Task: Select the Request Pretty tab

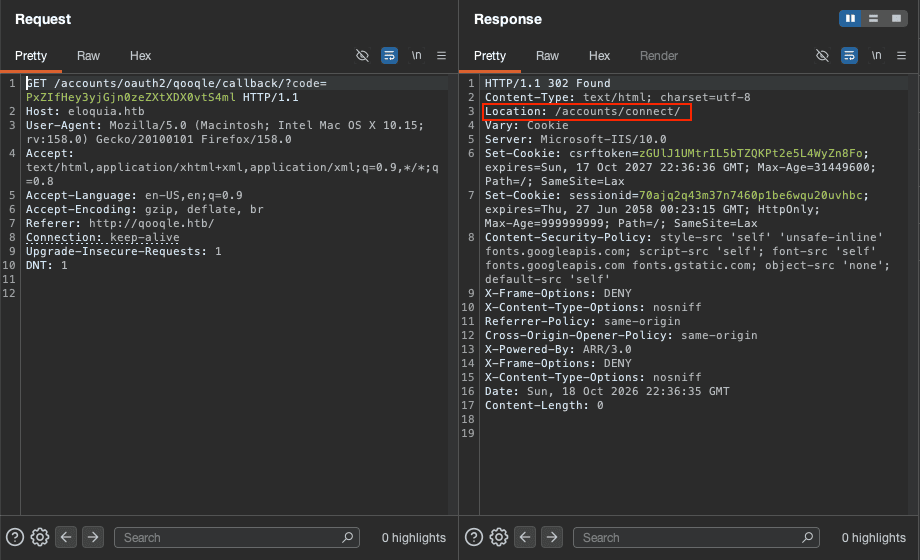Action: 31,56
